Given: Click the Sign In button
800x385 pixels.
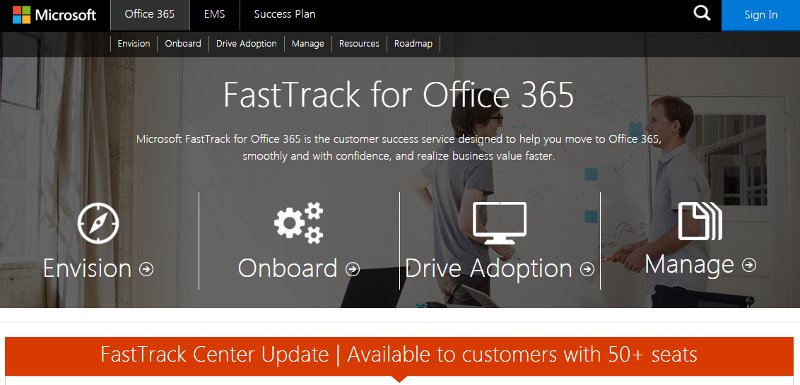Looking at the screenshot, I should click(x=761, y=15).
